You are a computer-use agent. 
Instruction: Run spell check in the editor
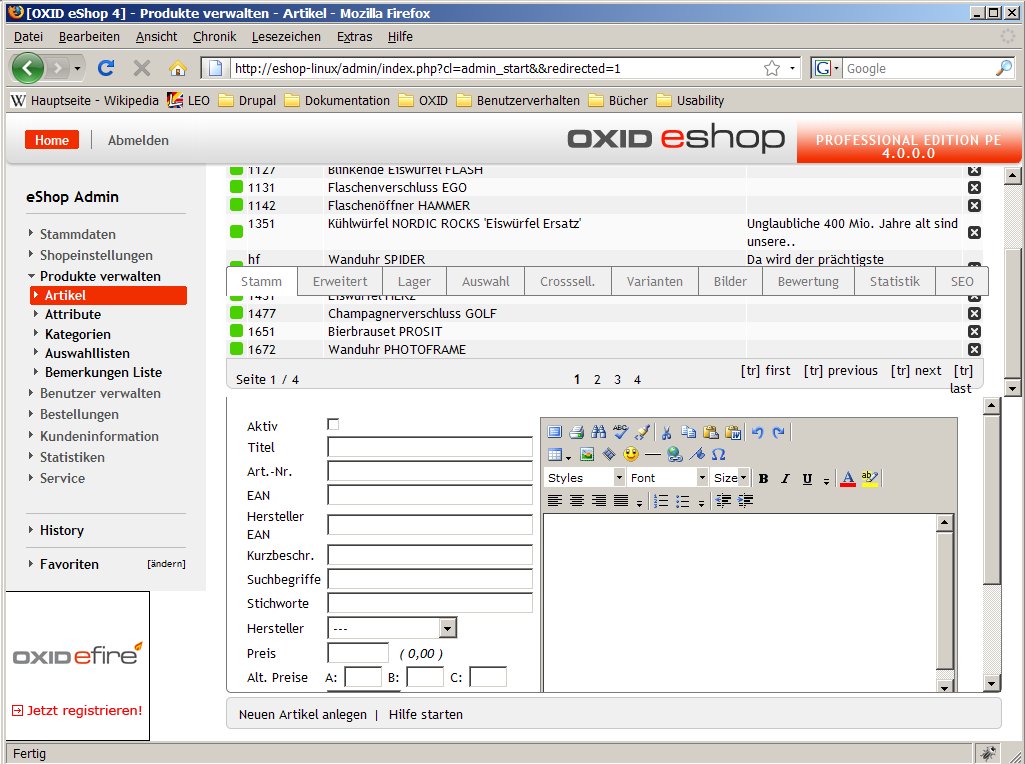tap(620, 432)
